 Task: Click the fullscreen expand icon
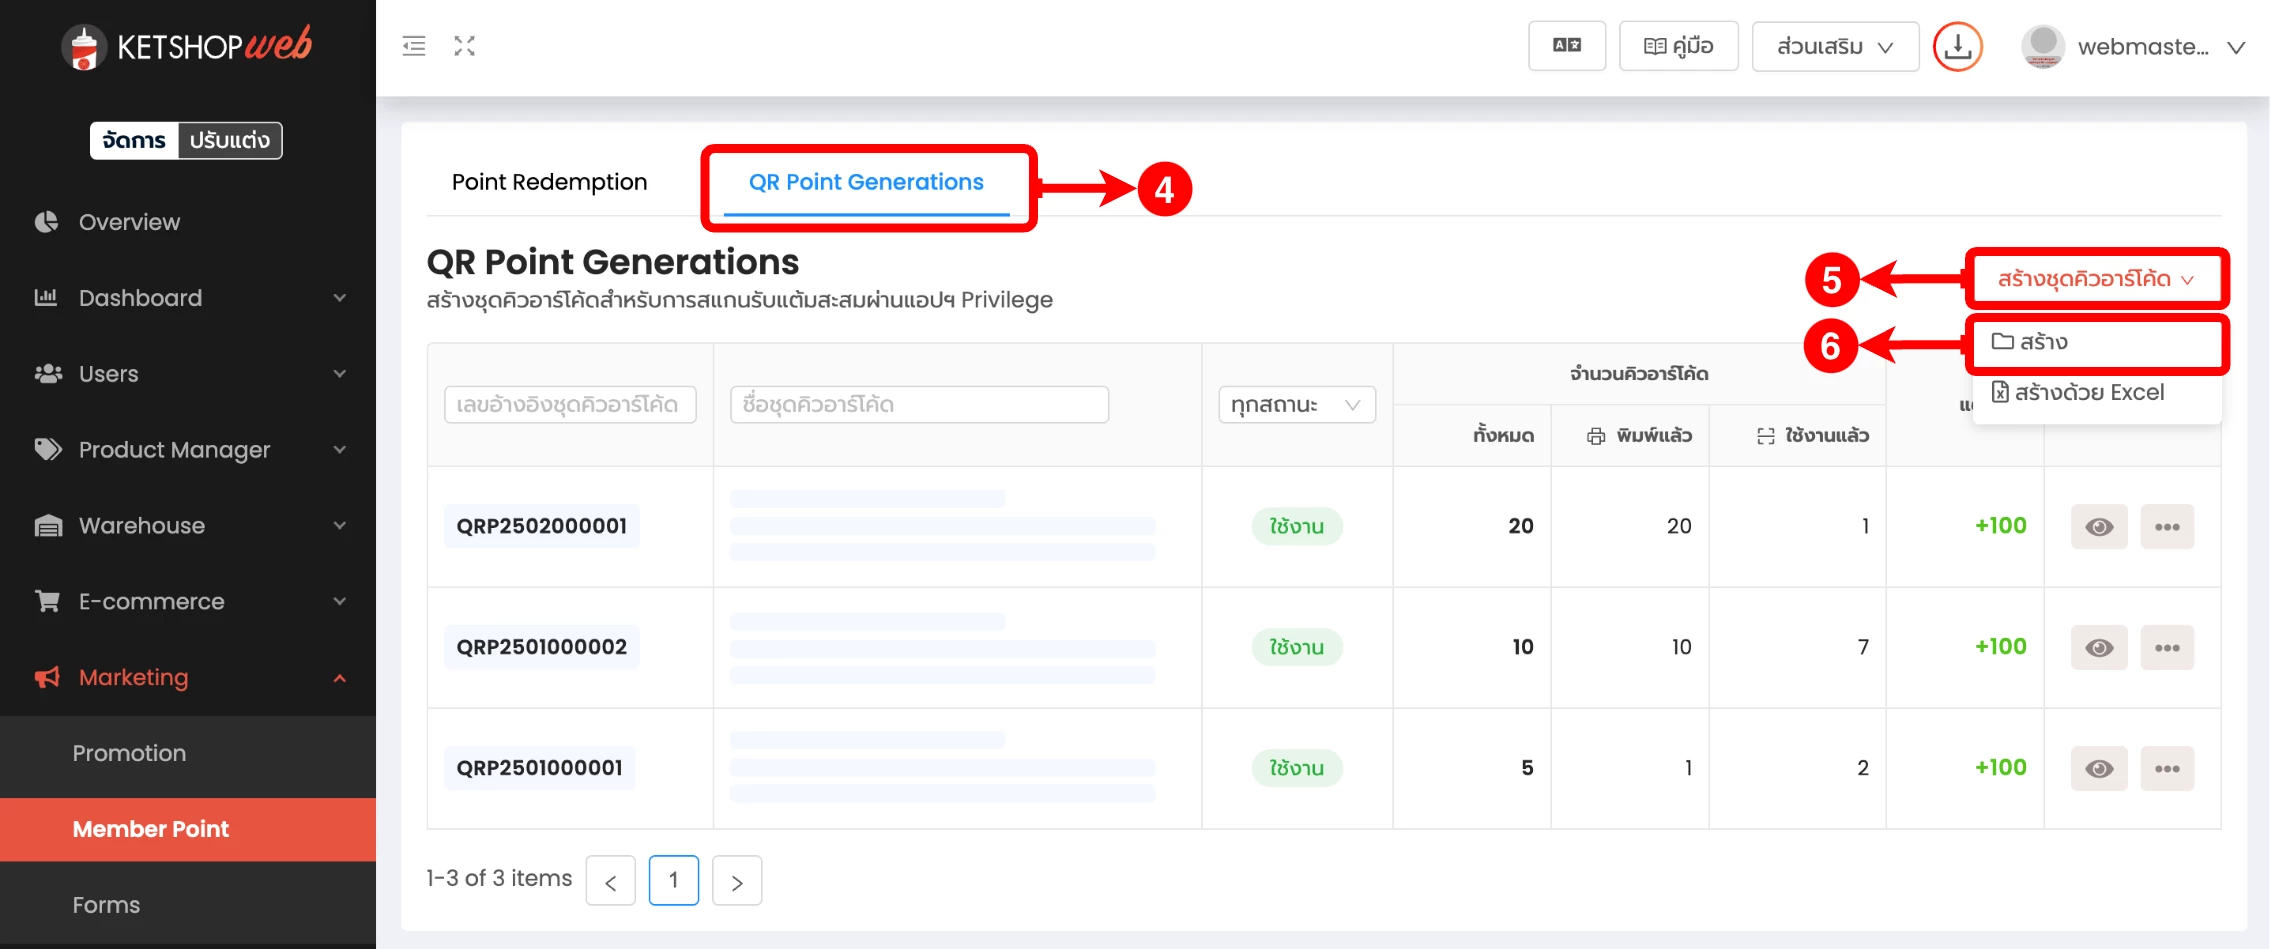(464, 46)
